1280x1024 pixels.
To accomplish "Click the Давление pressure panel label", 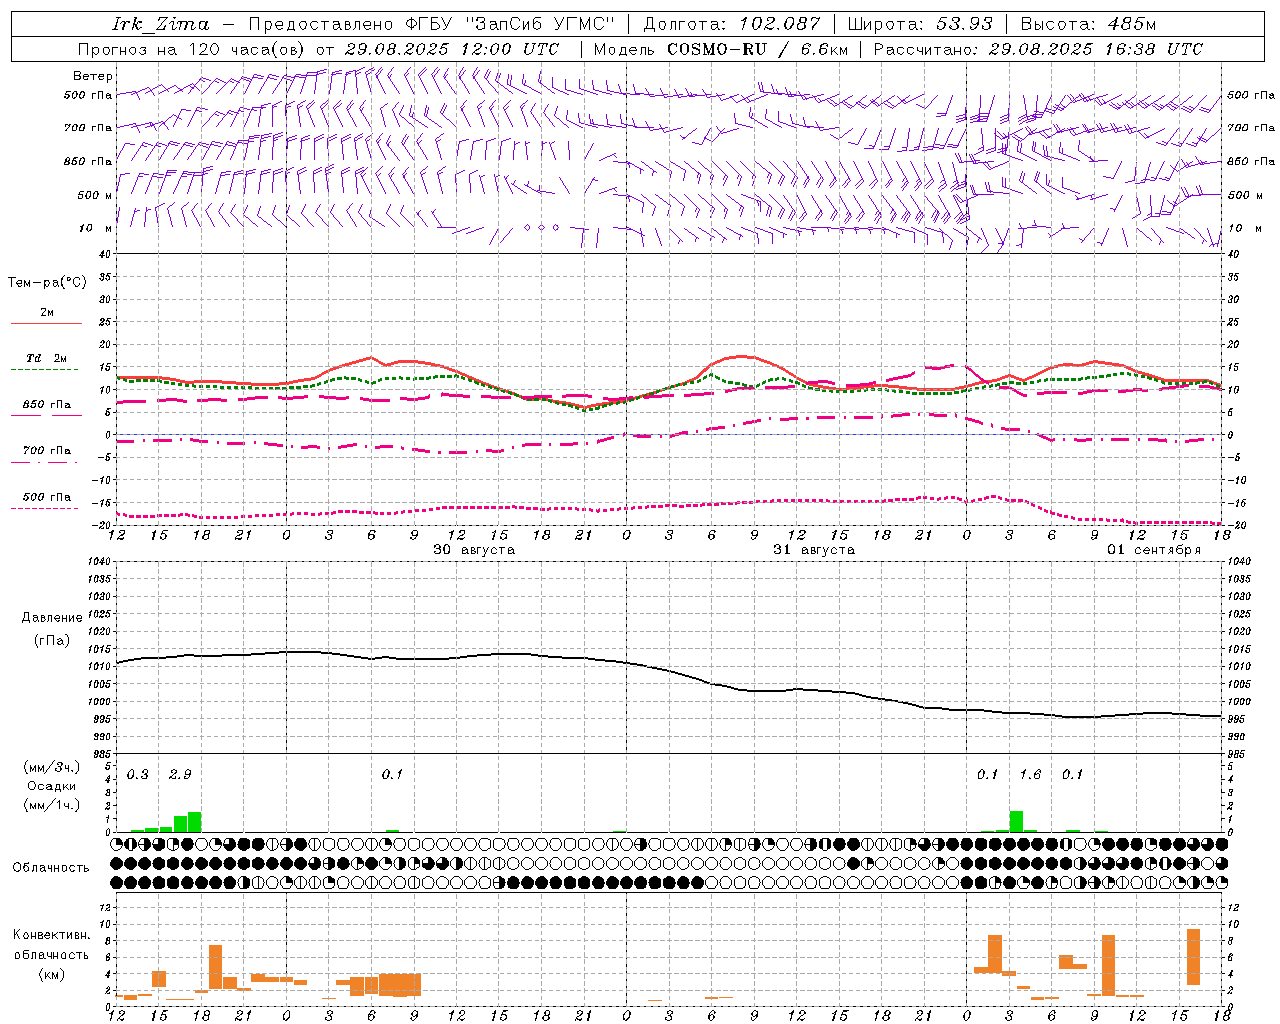I will tap(52, 618).
